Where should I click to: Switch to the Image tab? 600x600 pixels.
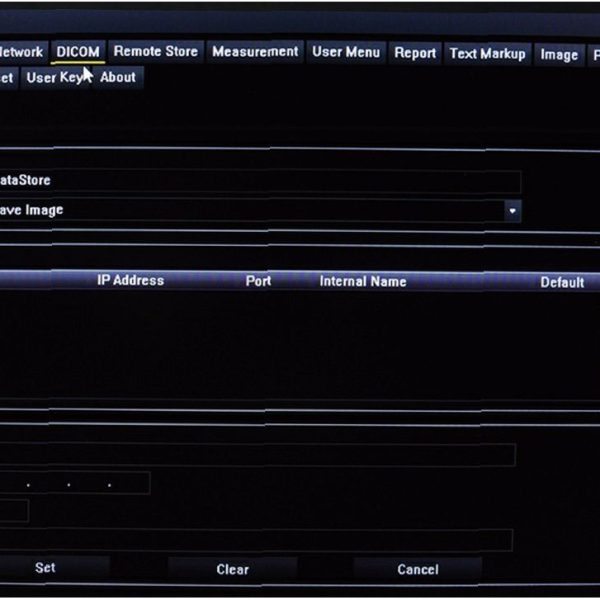(559, 55)
